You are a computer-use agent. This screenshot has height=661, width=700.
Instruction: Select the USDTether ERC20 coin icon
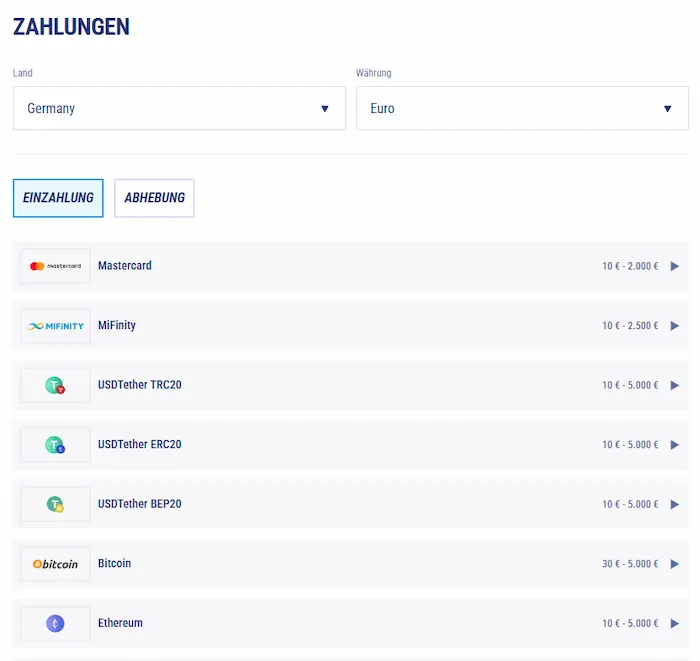tap(55, 445)
